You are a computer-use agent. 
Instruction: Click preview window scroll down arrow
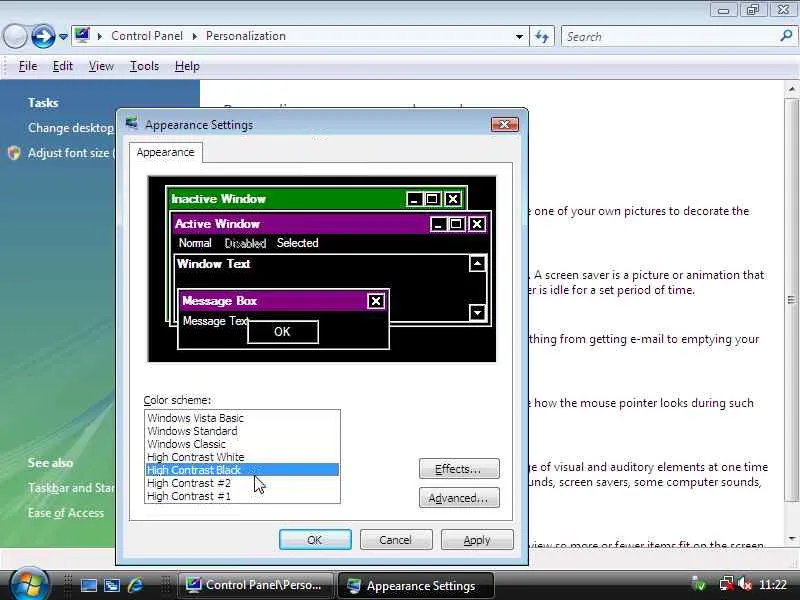point(477,312)
